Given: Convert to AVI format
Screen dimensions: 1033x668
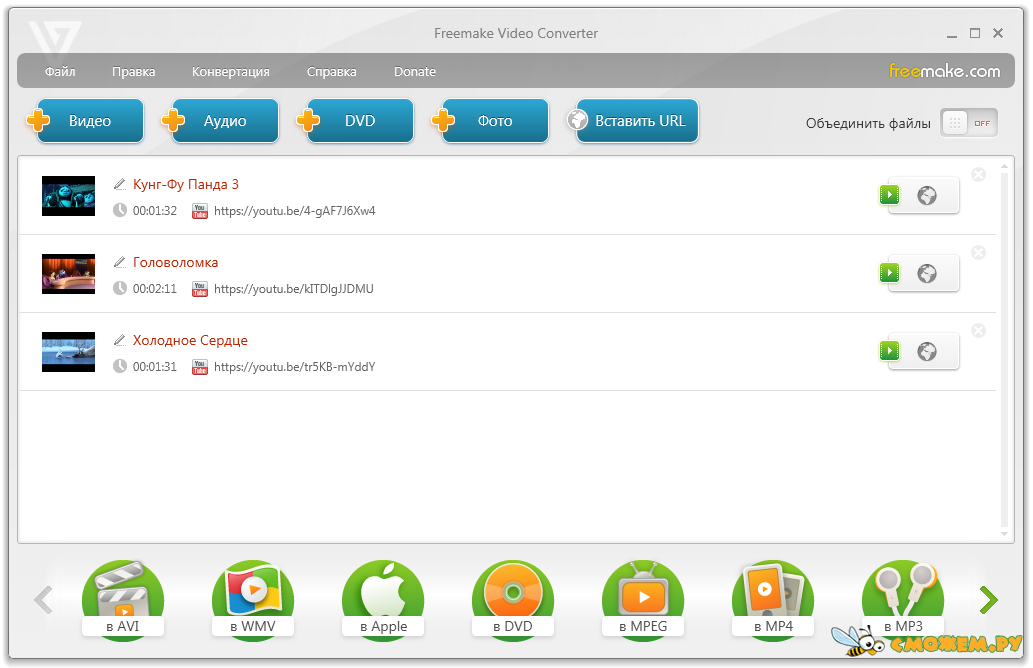Looking at the screenshot, I should [123, 599].
